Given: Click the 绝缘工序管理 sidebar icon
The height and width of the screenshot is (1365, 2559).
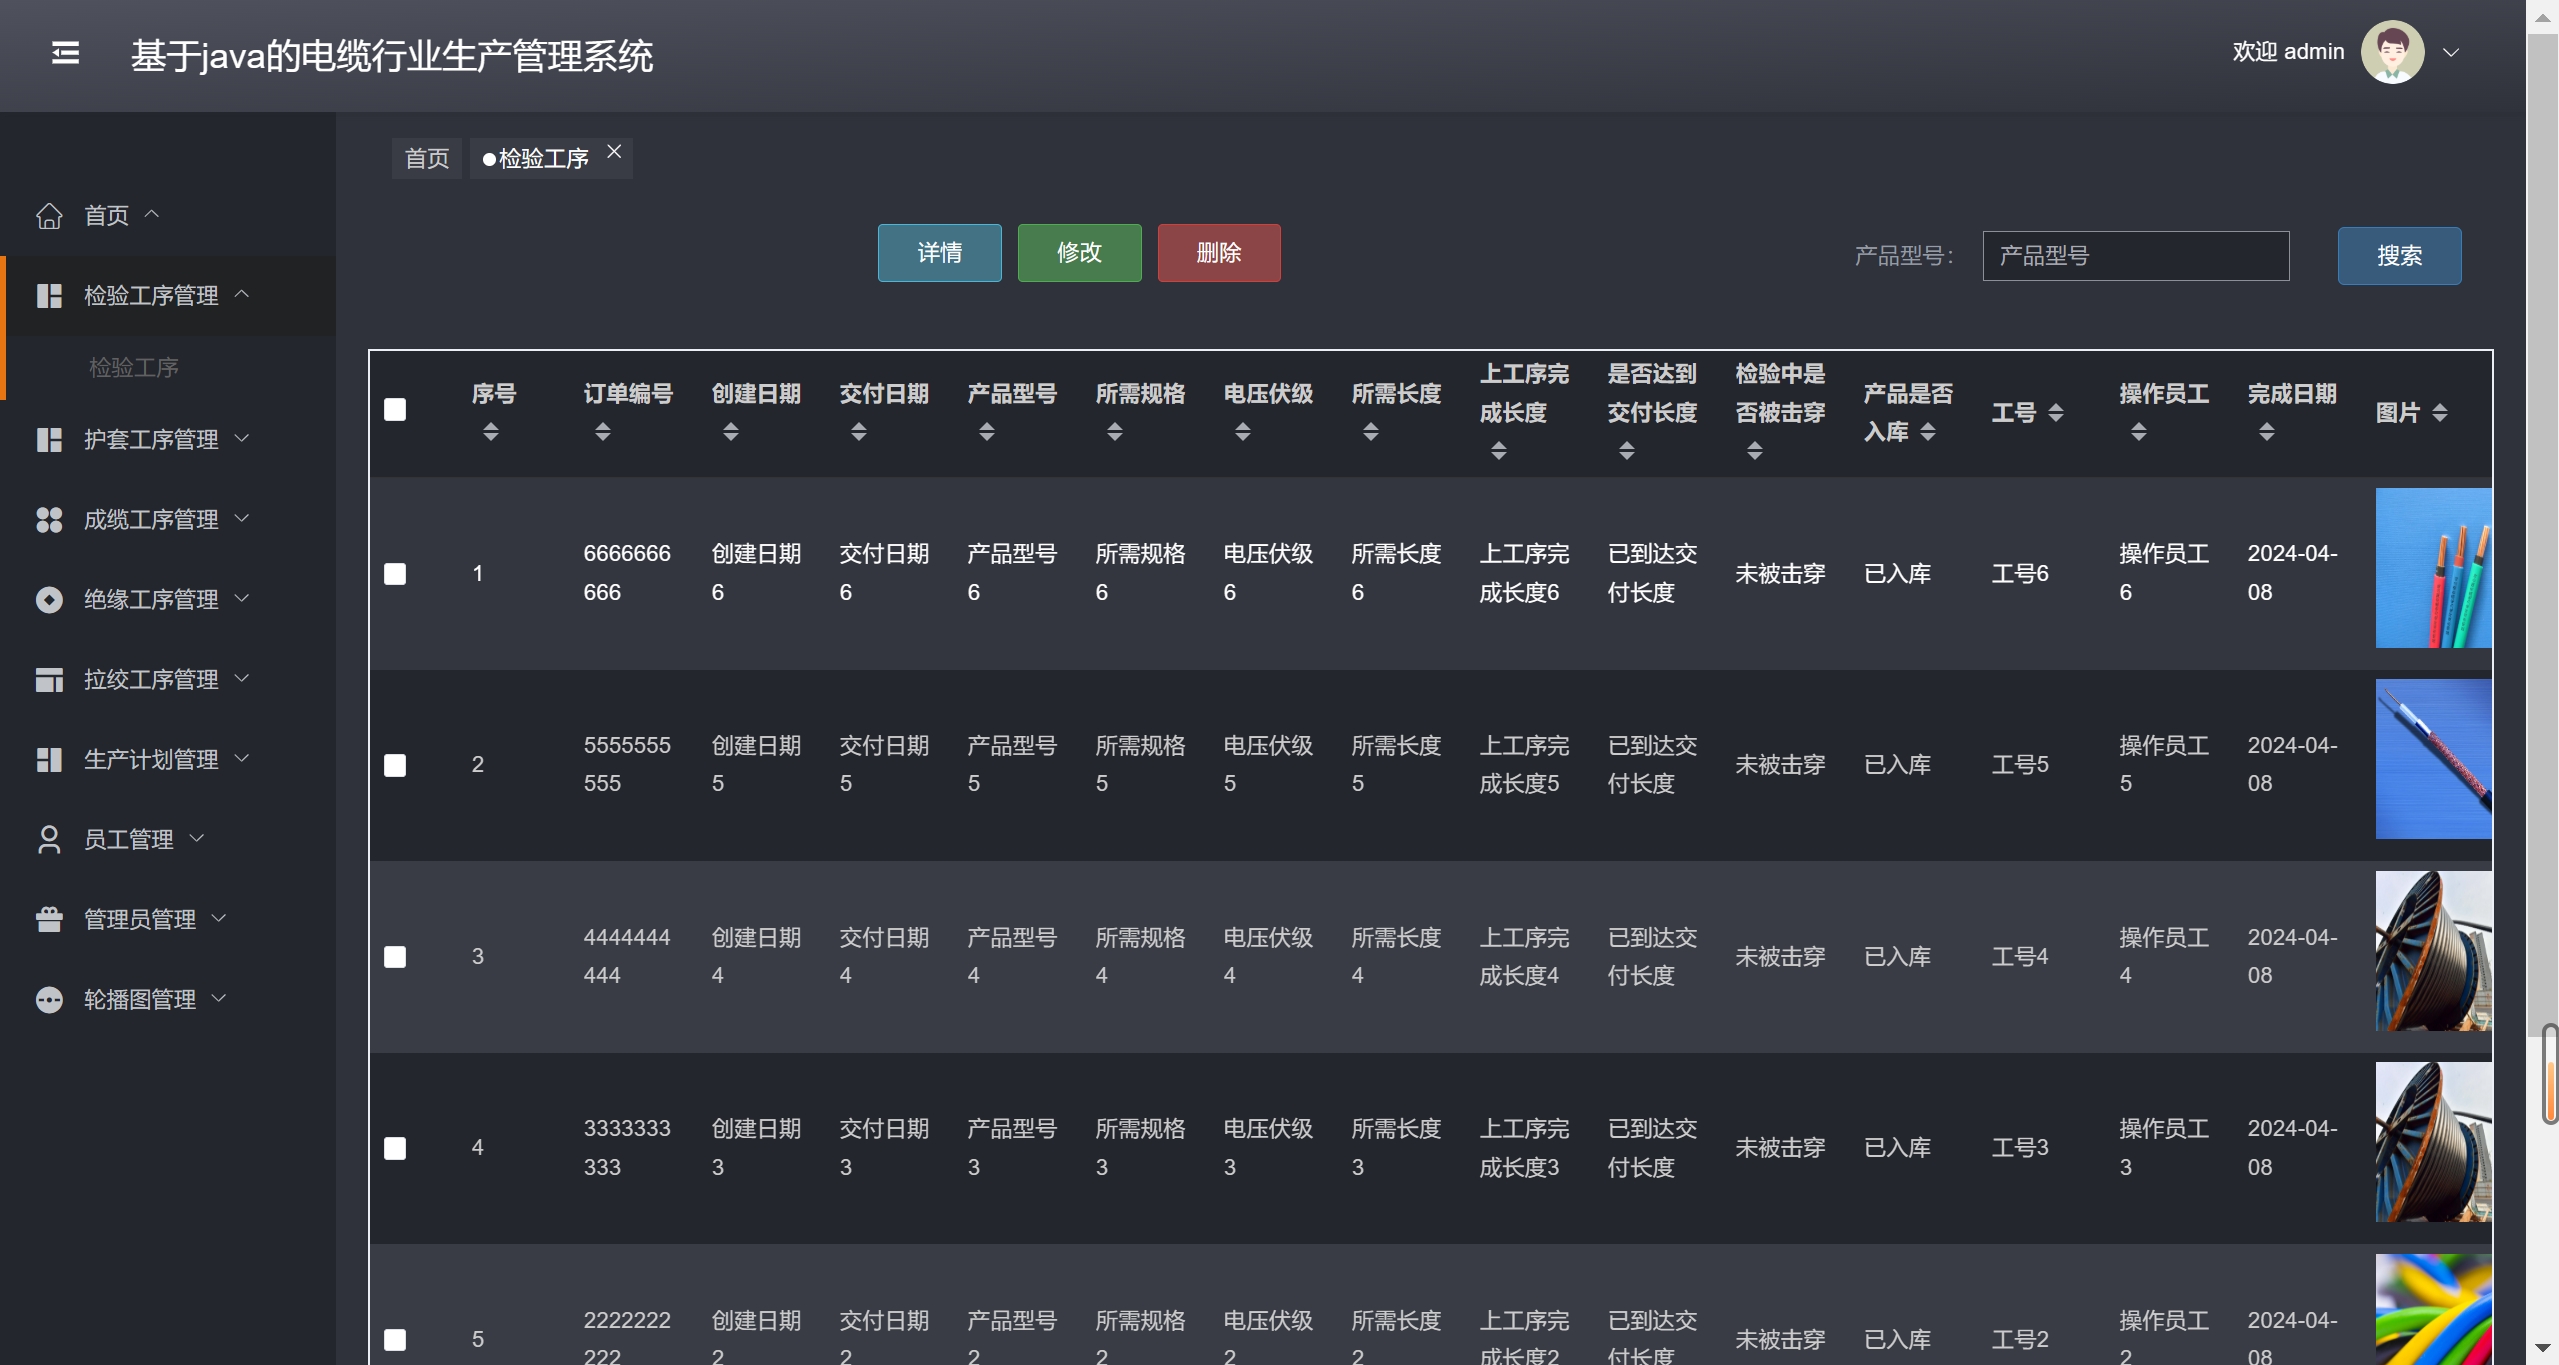Looking at the screenshot, I should coord(49,600).
